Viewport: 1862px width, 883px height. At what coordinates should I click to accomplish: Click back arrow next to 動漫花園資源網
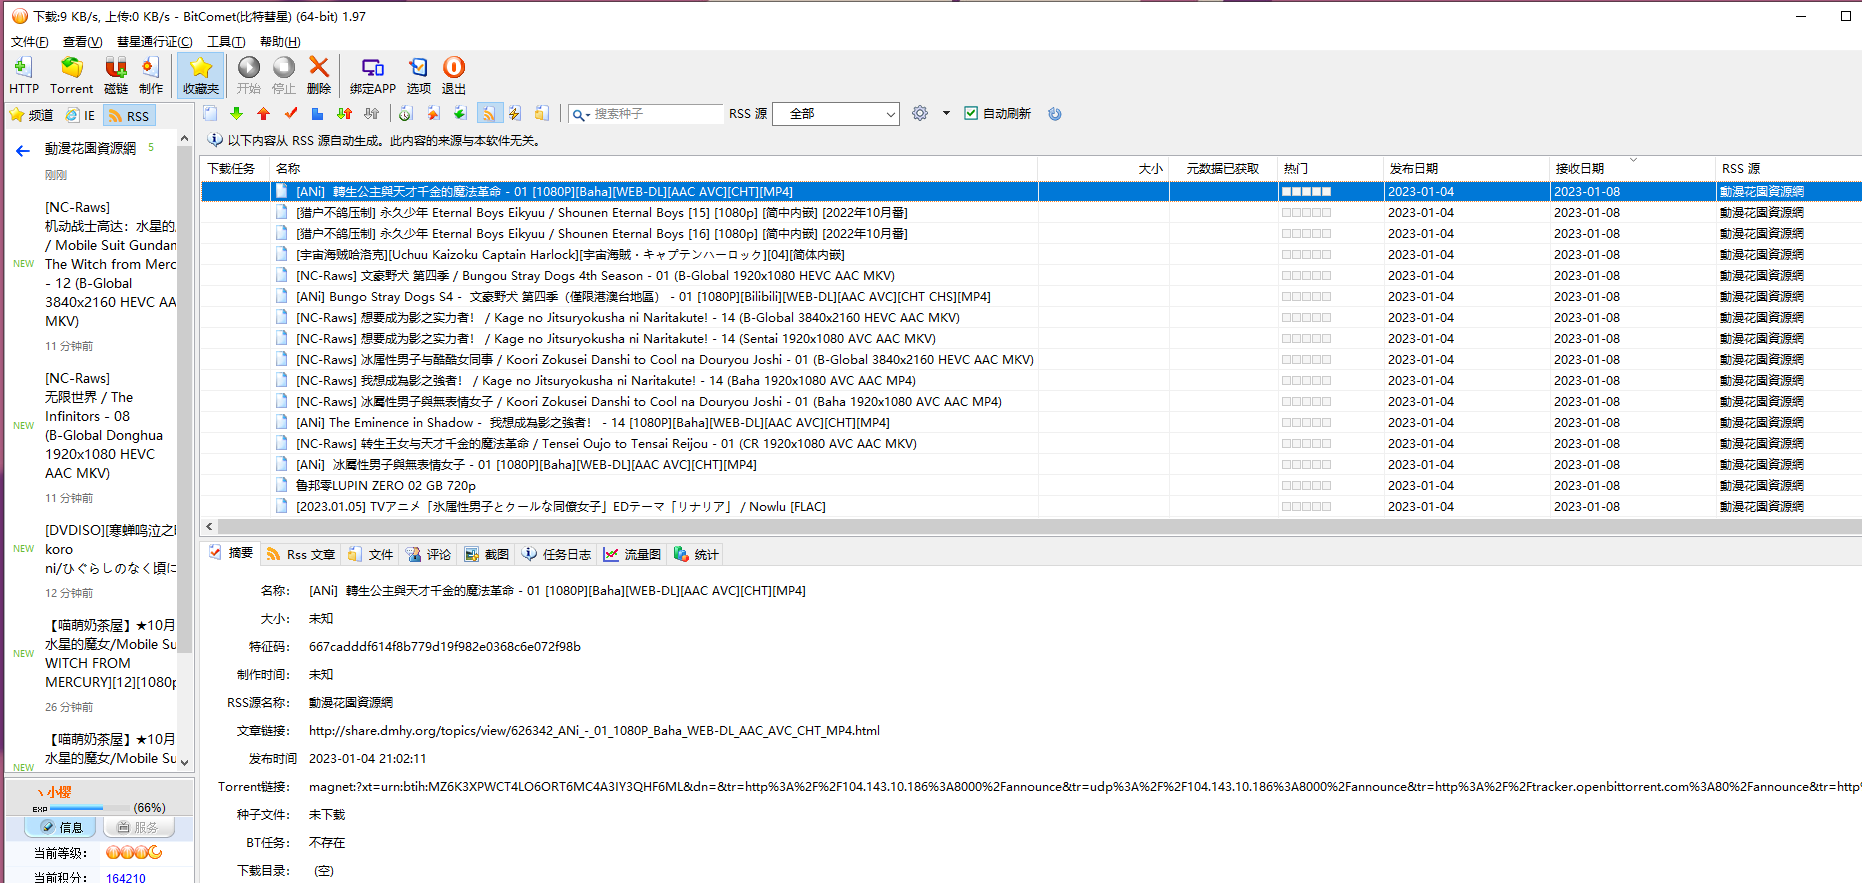(x=23, y=151)
